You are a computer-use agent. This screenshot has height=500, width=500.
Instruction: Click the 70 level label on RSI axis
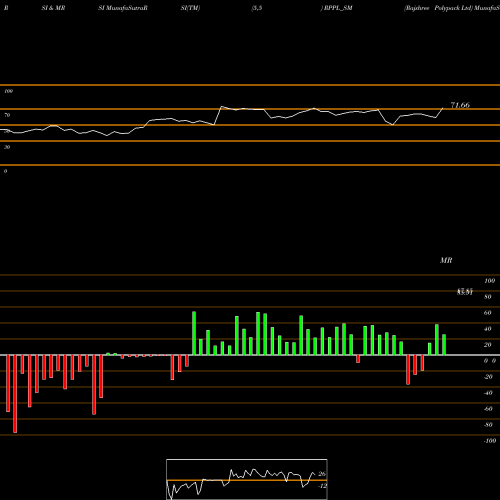click(x=7, y=115)
